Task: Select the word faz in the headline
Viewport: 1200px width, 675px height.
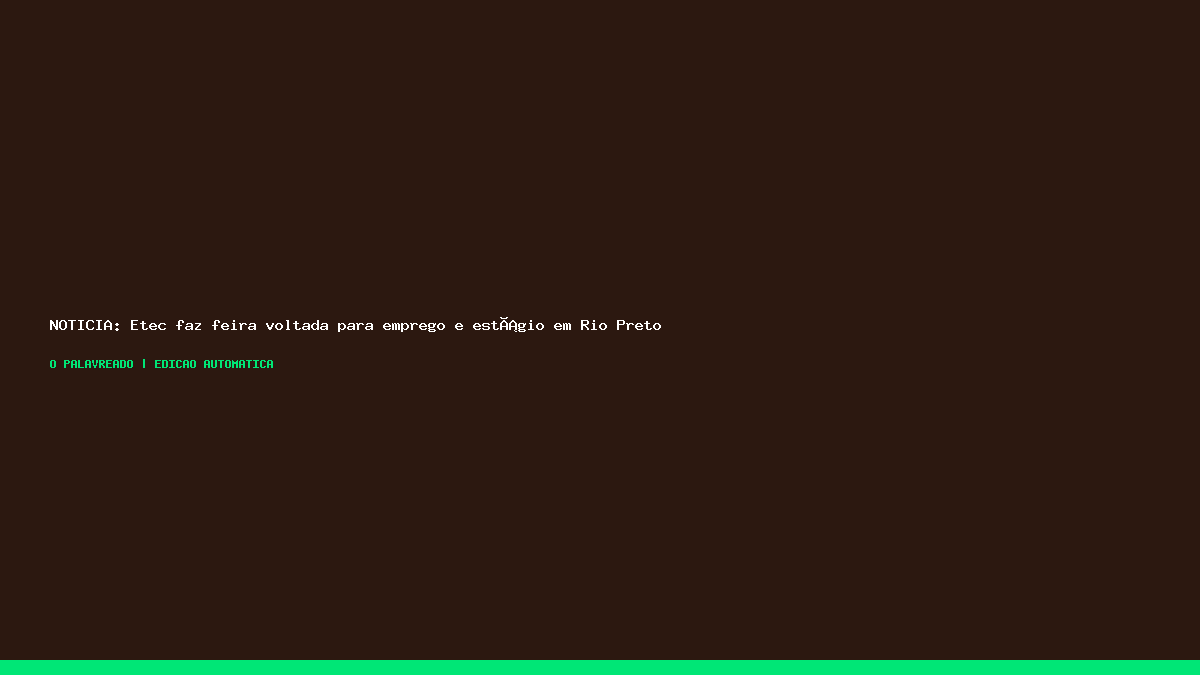Action: point(188,325)
